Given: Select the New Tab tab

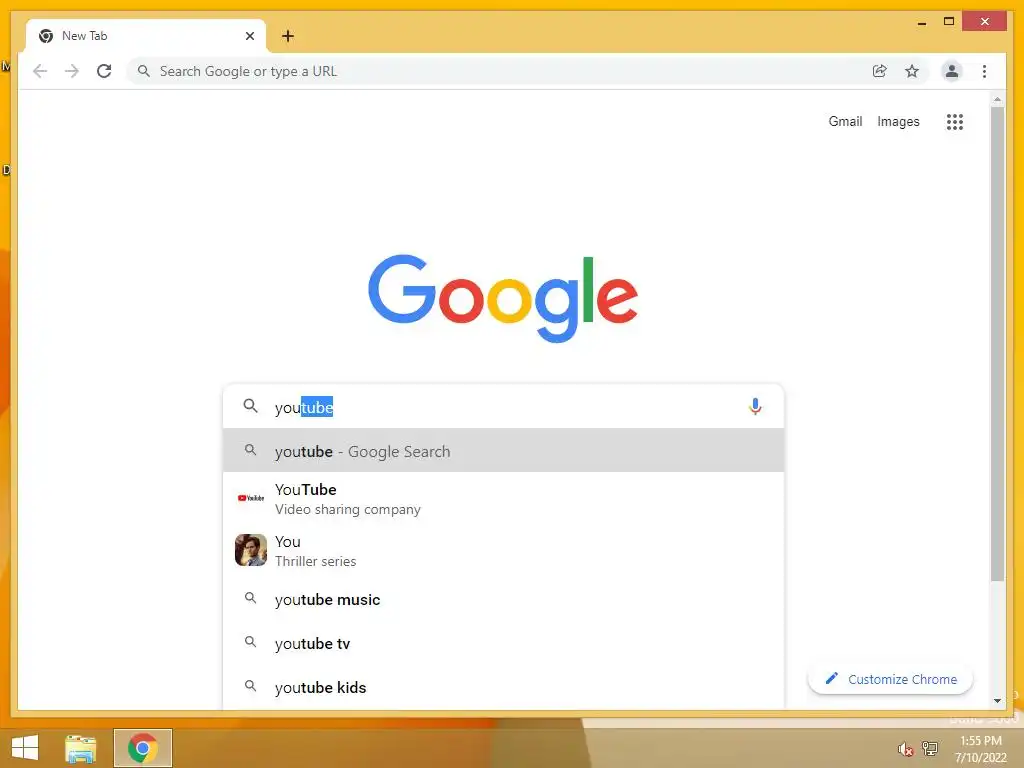Looking at the screenshot, I should coord(146,36).
